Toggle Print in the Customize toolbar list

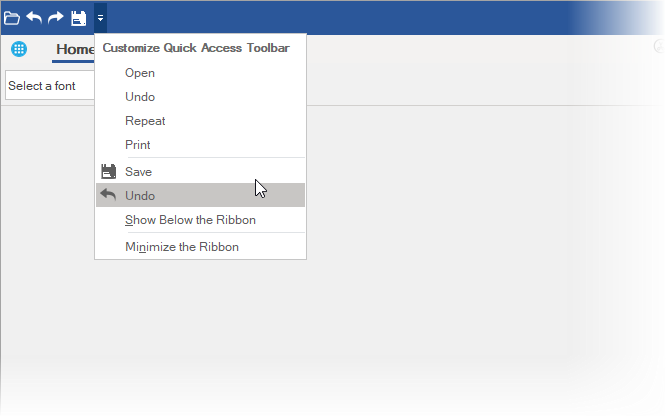click(x=138, y=145)
